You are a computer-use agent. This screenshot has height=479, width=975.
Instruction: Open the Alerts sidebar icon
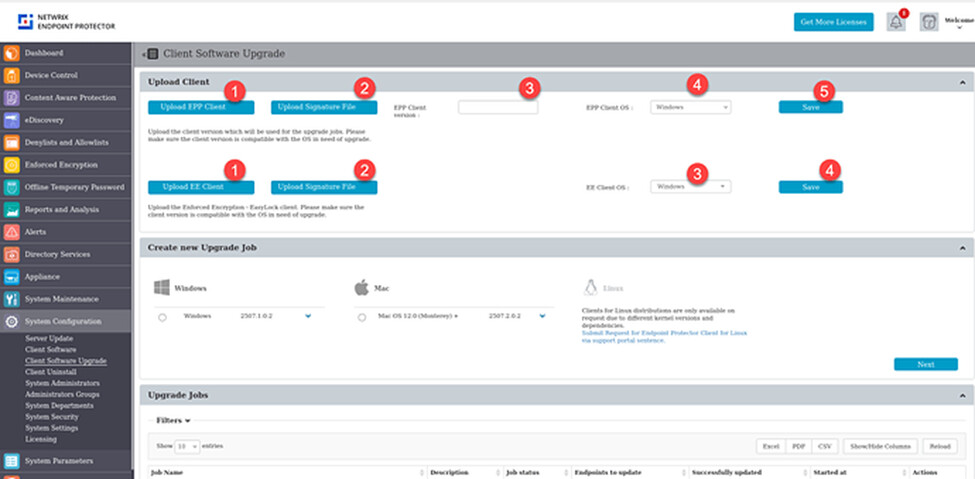[11, 232]
